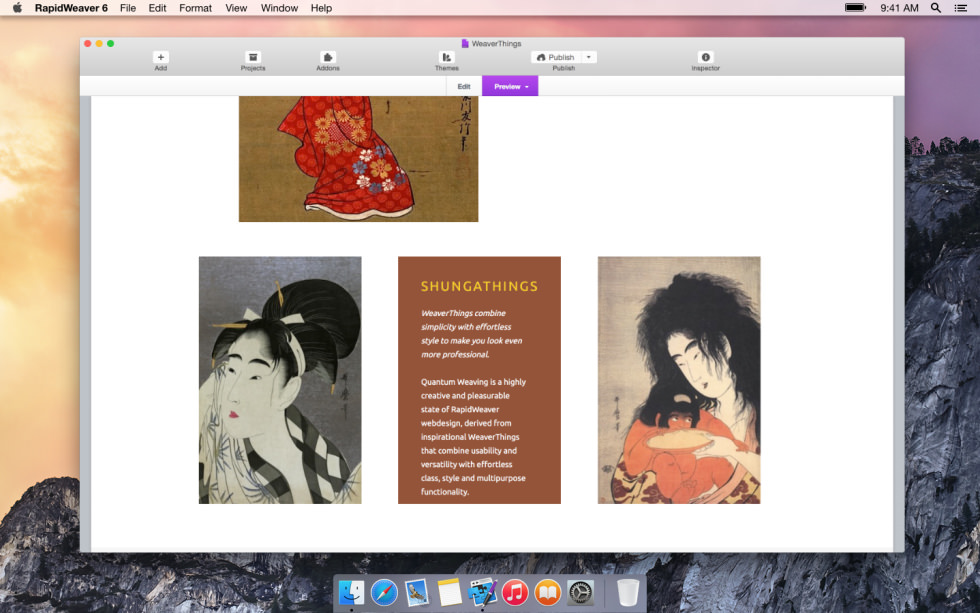Screen dimensions: 980x613
Task: Open the Addons toolbar icon
Action: click(x=328, y=57)
